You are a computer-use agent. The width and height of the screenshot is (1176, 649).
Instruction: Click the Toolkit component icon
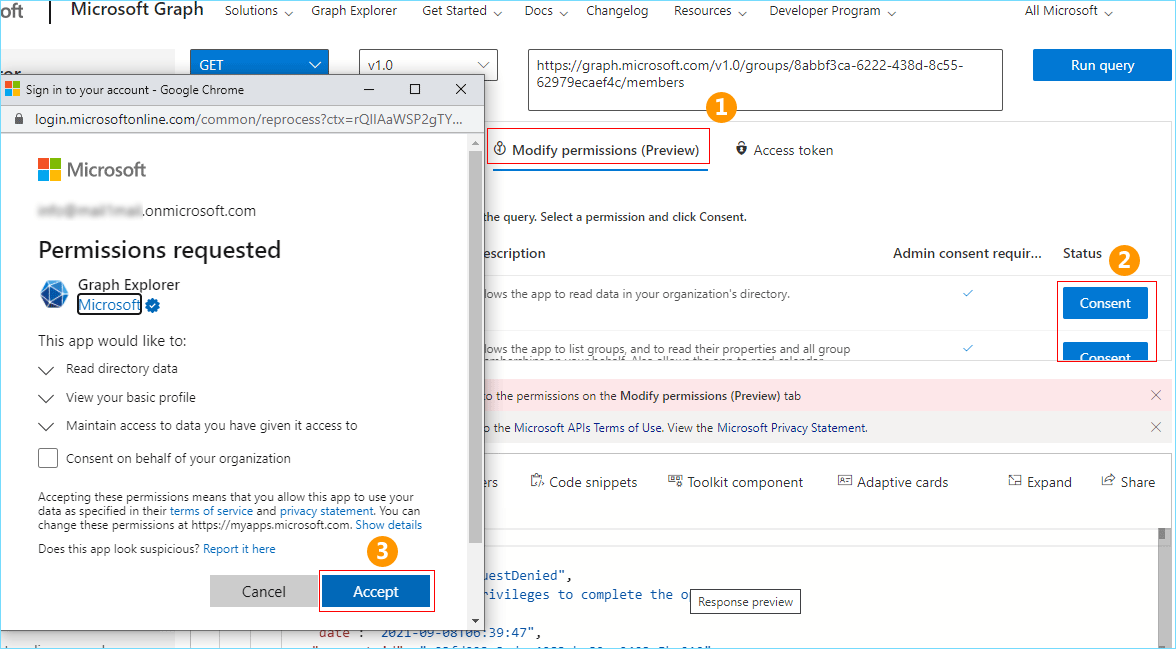coord(675,481)
